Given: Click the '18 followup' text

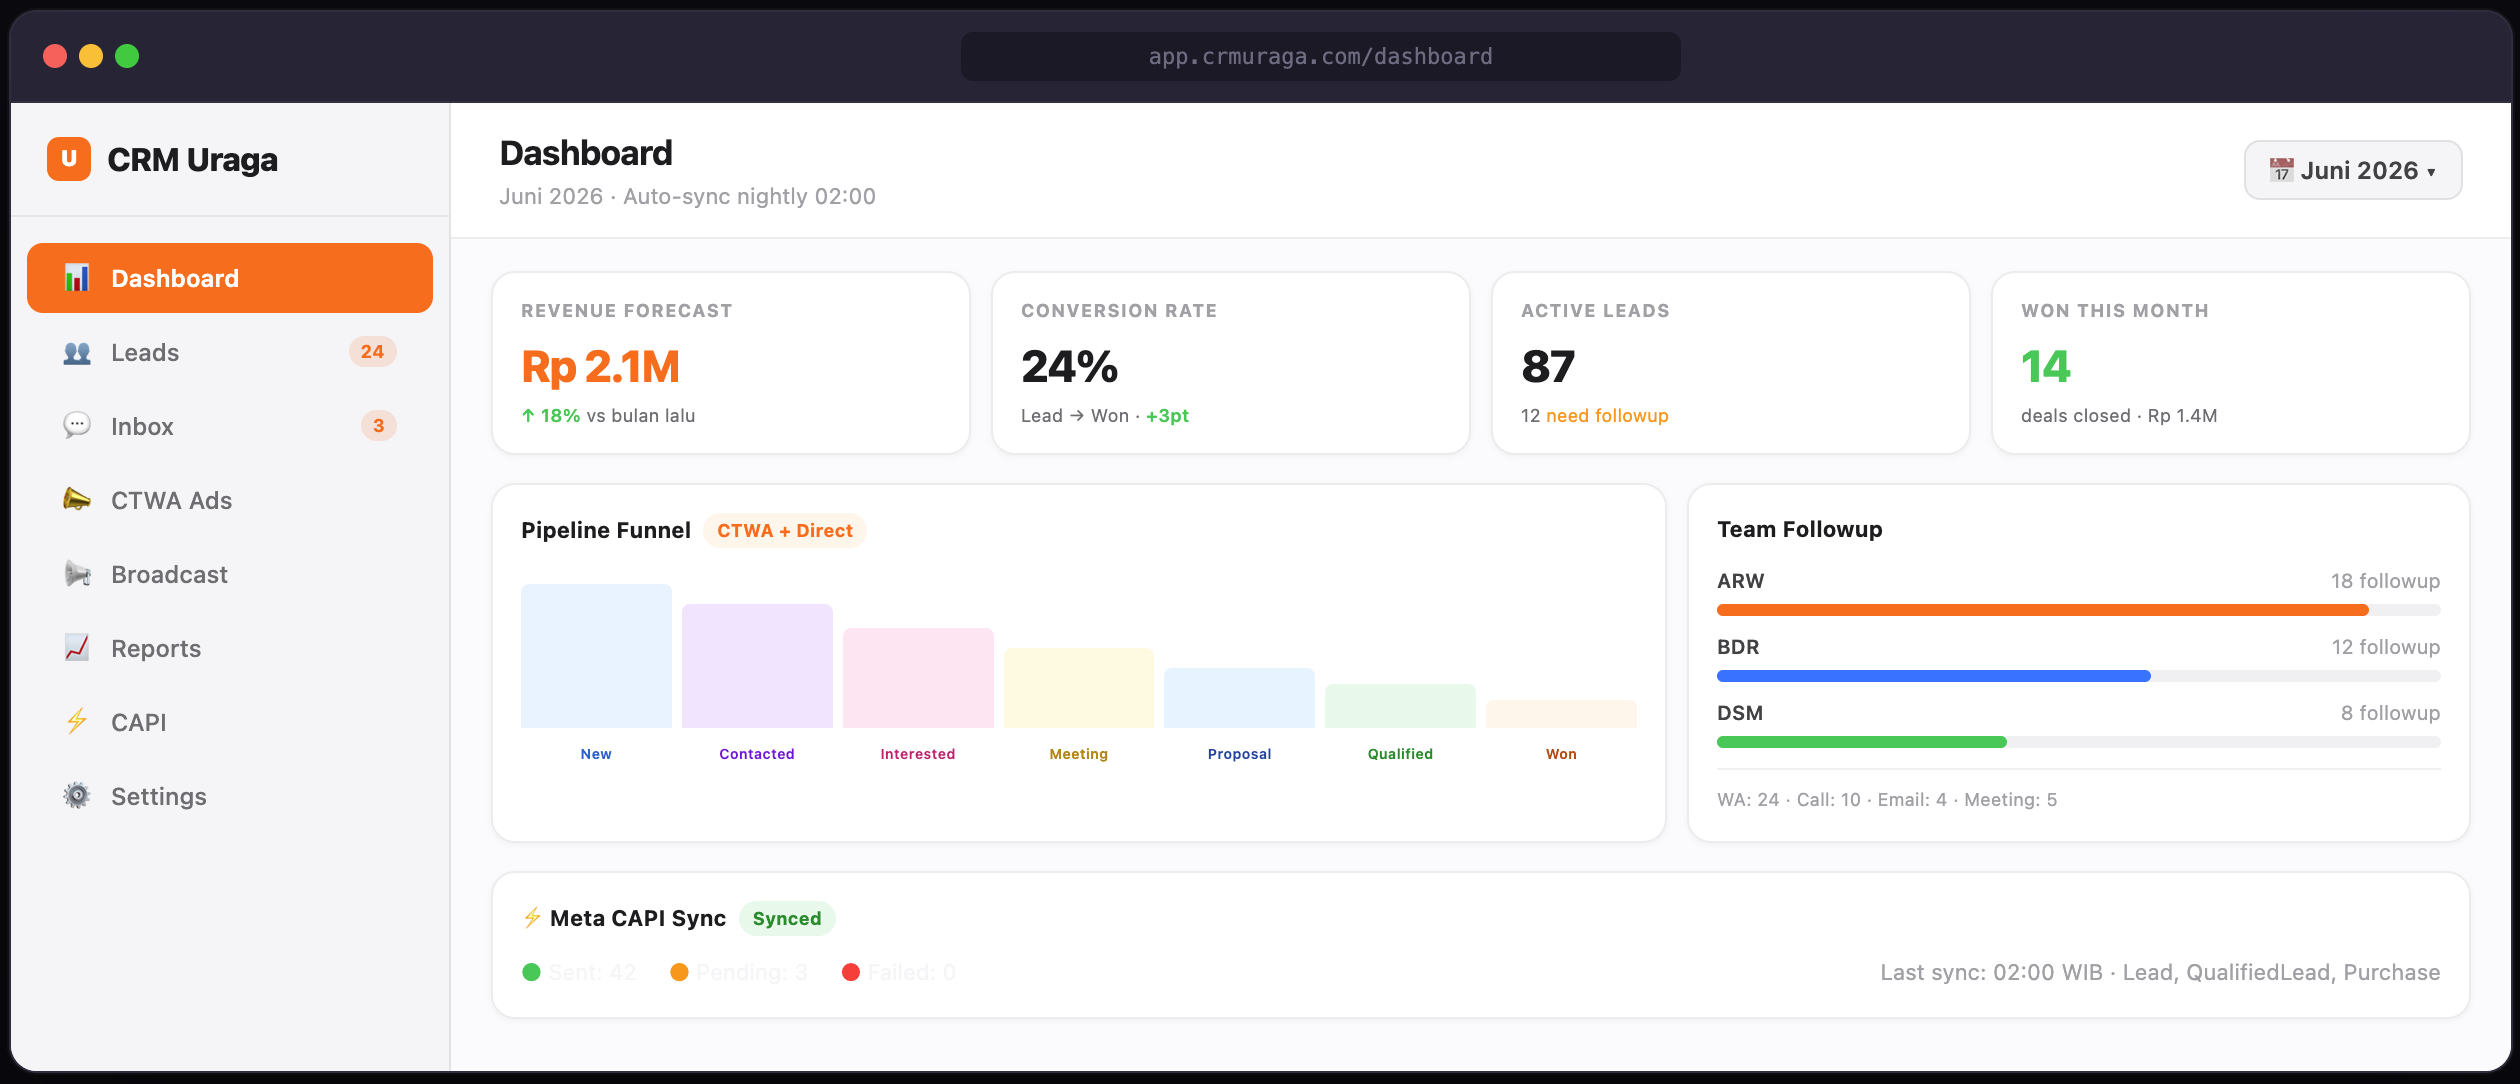Looking at the screenshot, I should pos(2385,581).
